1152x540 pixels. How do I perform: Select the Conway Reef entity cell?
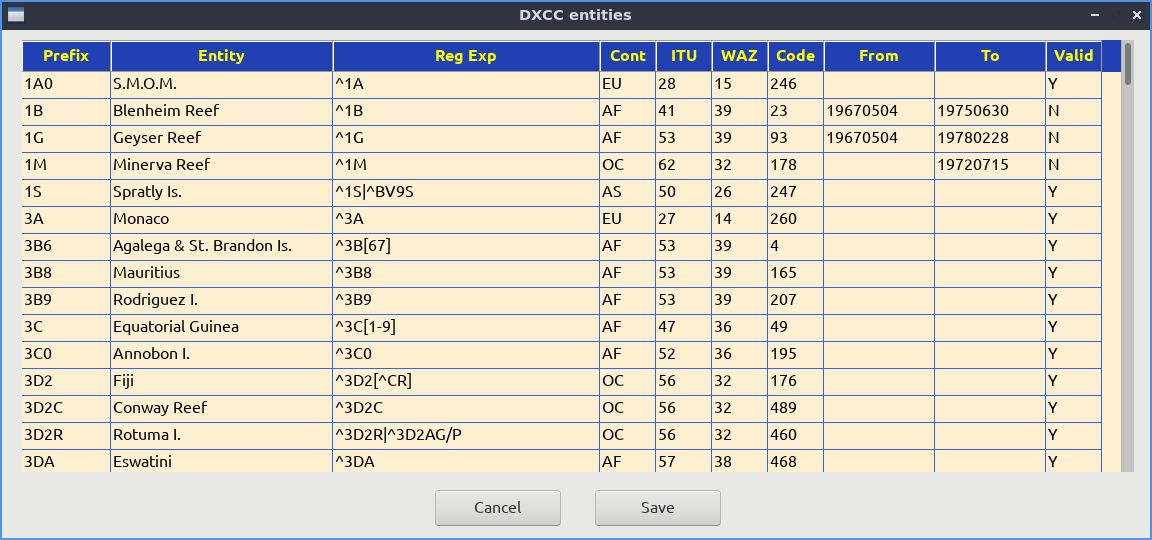click(221, 408)
